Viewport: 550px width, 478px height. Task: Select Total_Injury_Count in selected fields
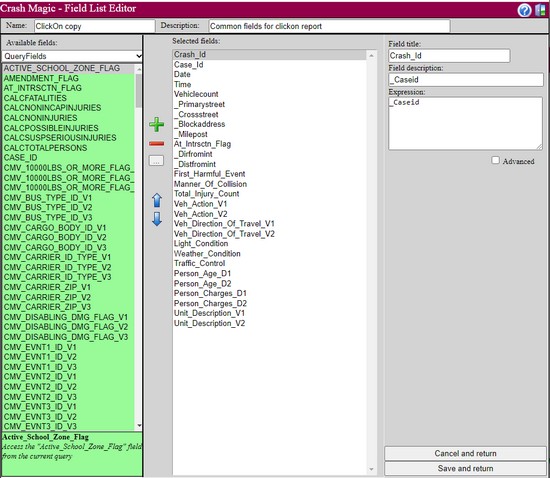[x=269, y=194]
